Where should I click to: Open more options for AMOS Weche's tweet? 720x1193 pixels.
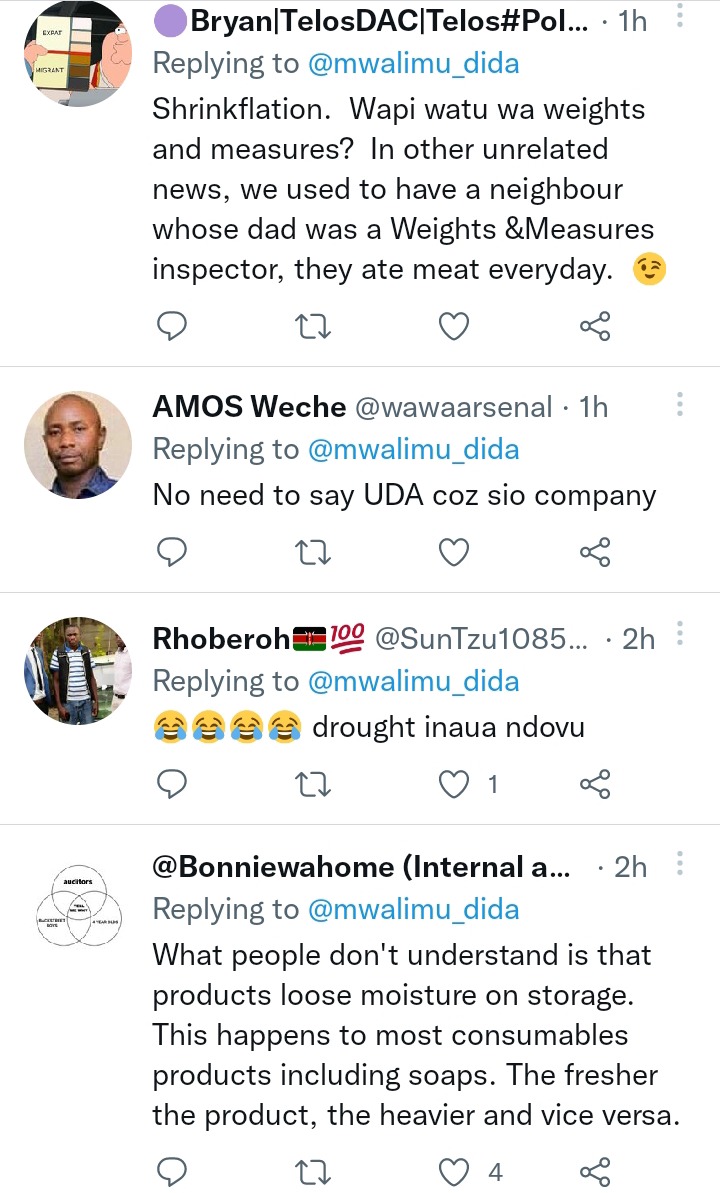tap(680, 405)
